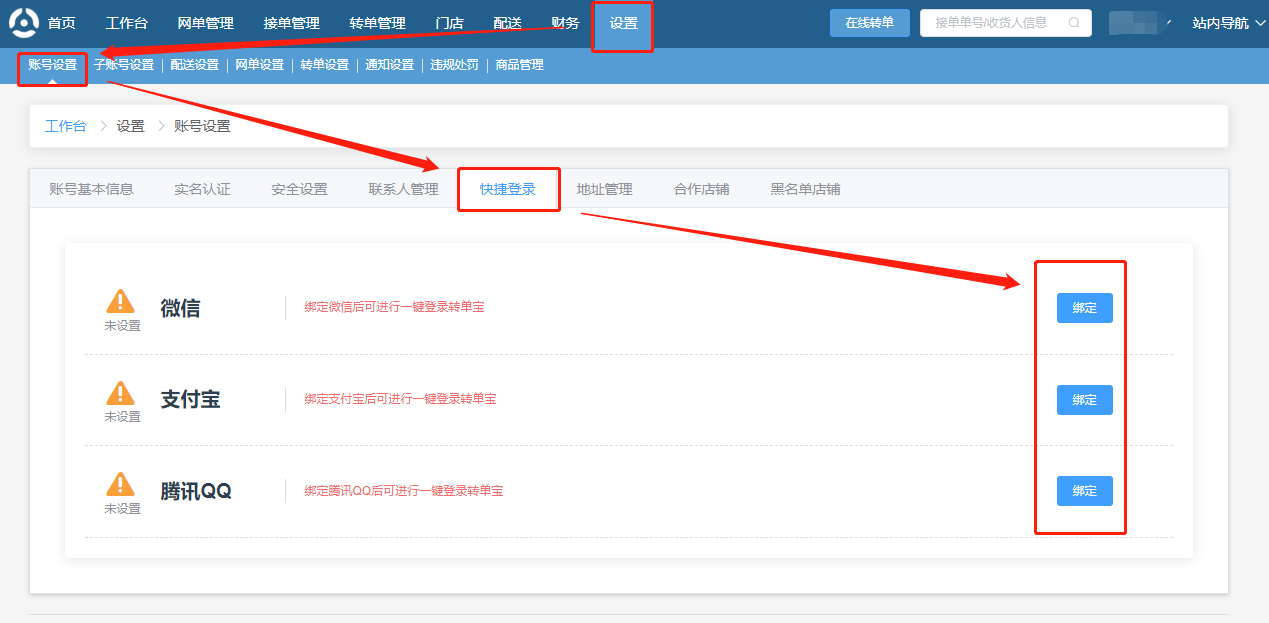Click 绑定 button for 微信
This screenshot has height=623, width=1269.
pyautogui.click(x=1085, y=308)
